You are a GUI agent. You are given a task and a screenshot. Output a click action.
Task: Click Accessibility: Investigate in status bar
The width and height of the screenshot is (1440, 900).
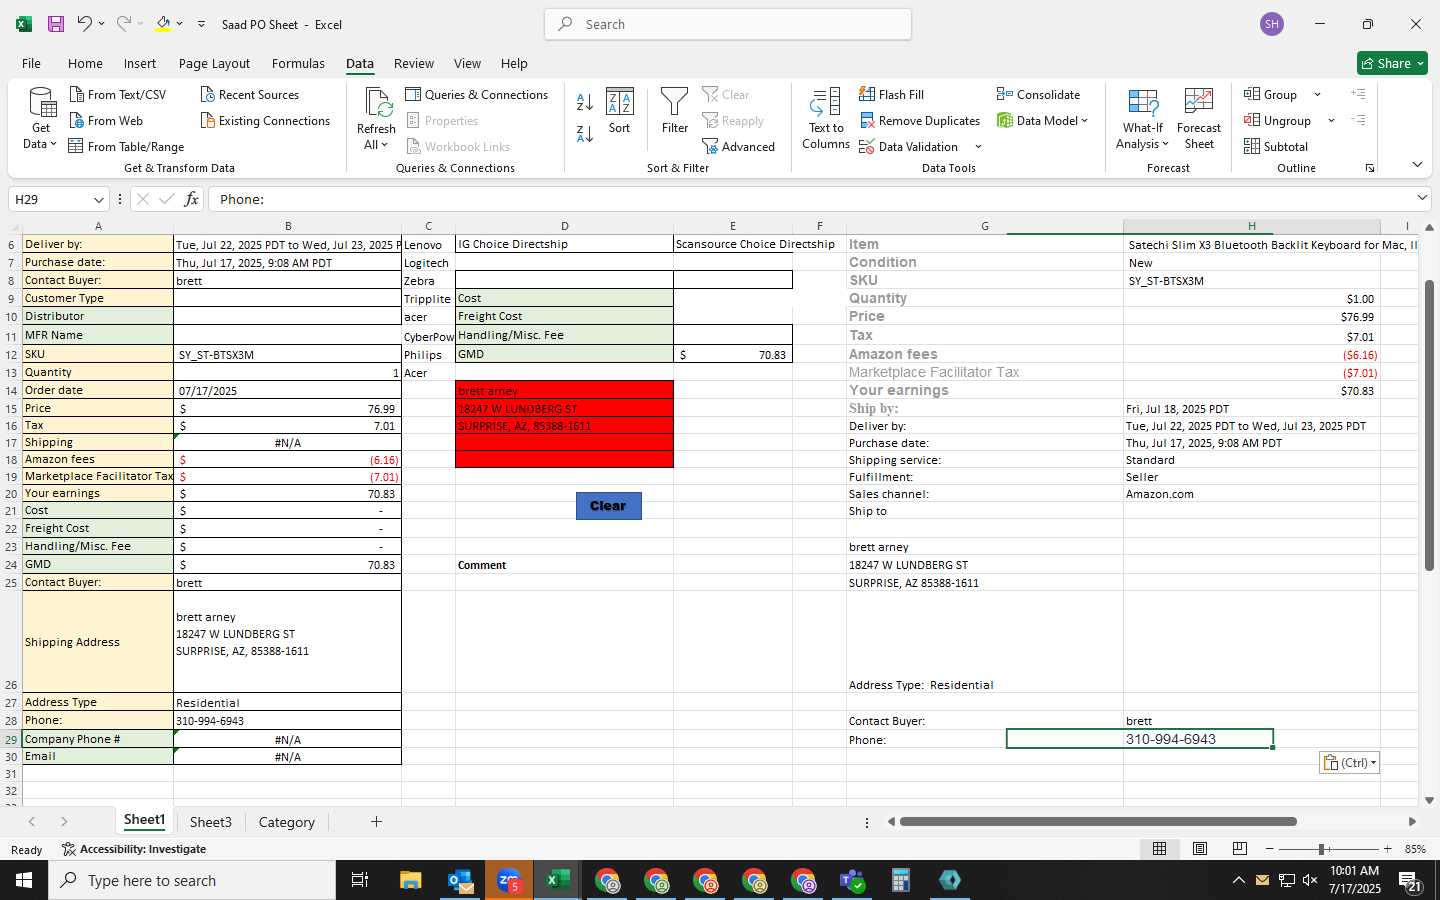[x=133, y=849]
